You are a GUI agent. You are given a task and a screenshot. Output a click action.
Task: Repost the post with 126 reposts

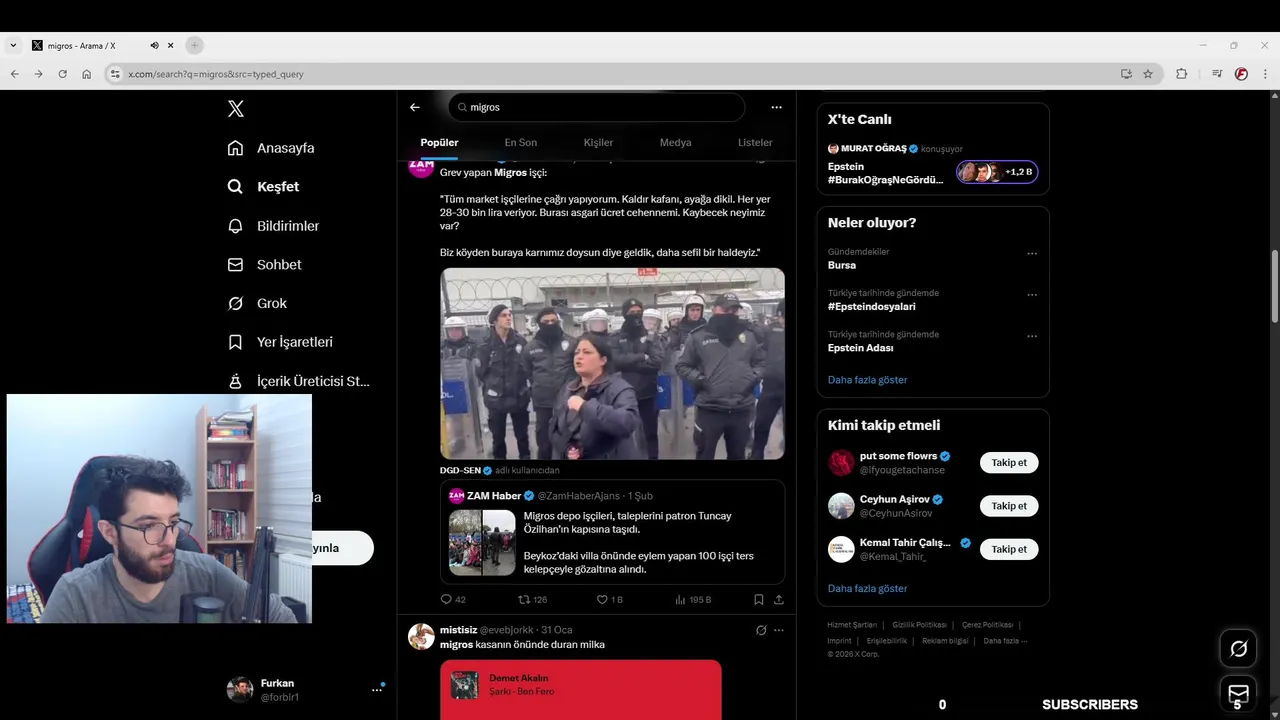pyautogui.click(x=532, y=600)
